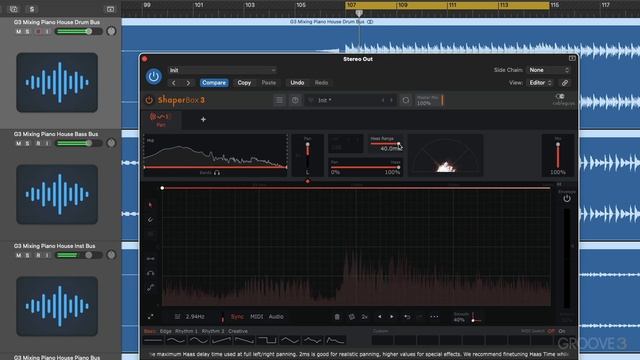The height and width of the screenshot is (360, 640).
Task: Add a new shaper with plus button
Action: tap(203, 120)
